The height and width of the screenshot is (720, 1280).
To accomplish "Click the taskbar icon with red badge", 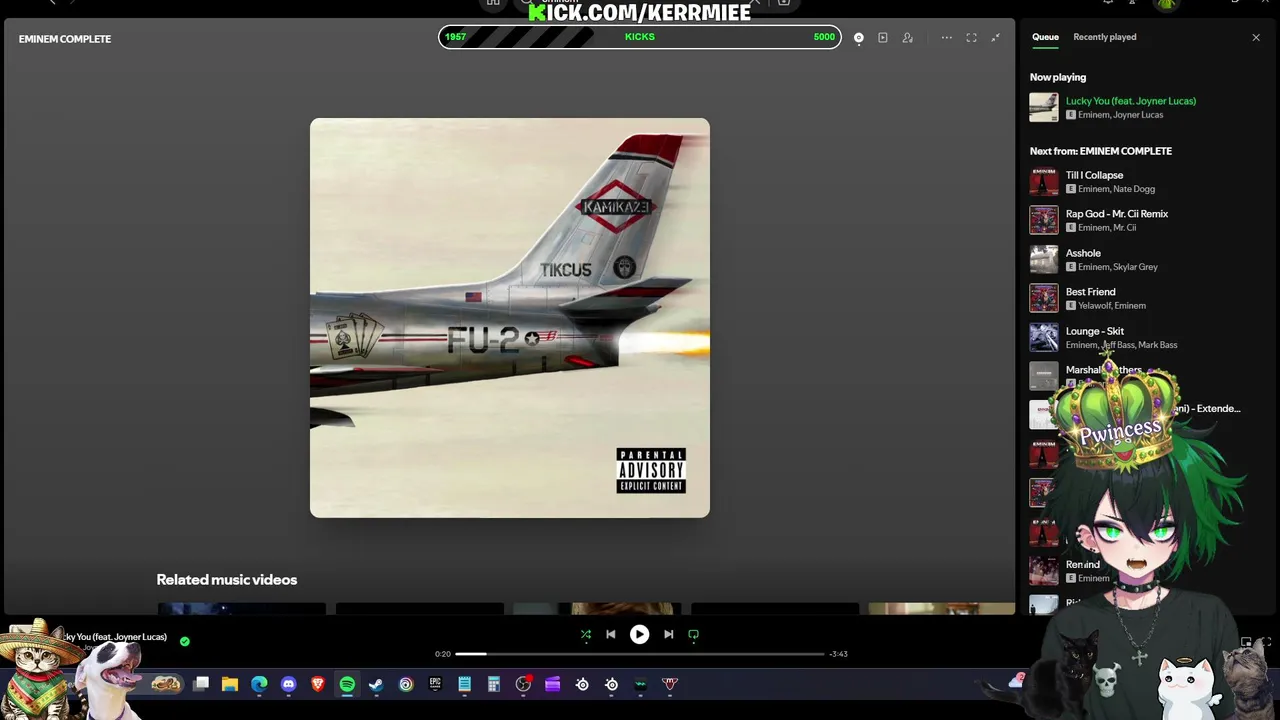I will 523,684.
